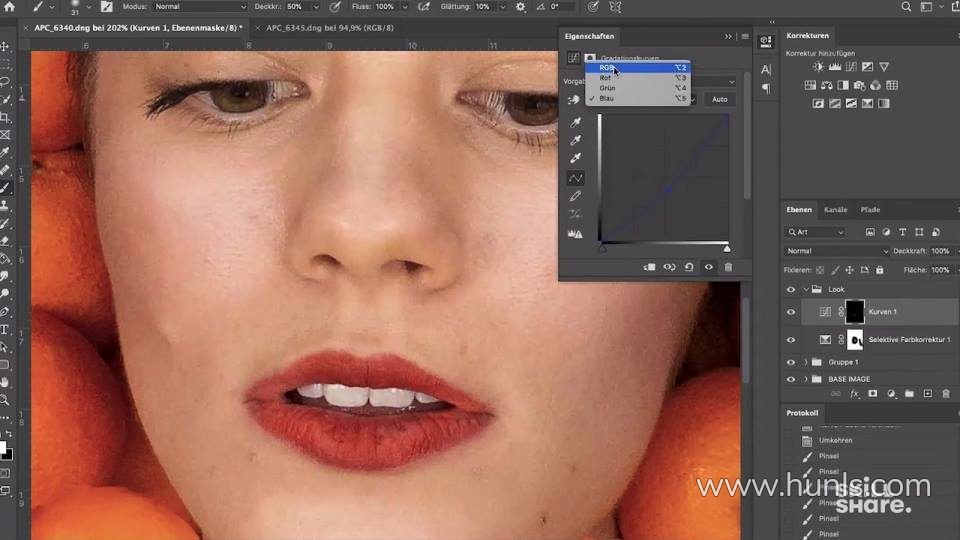Select the Eyedropper tool in toolbar
The image size is (960, 540).
tap(5, 152)
